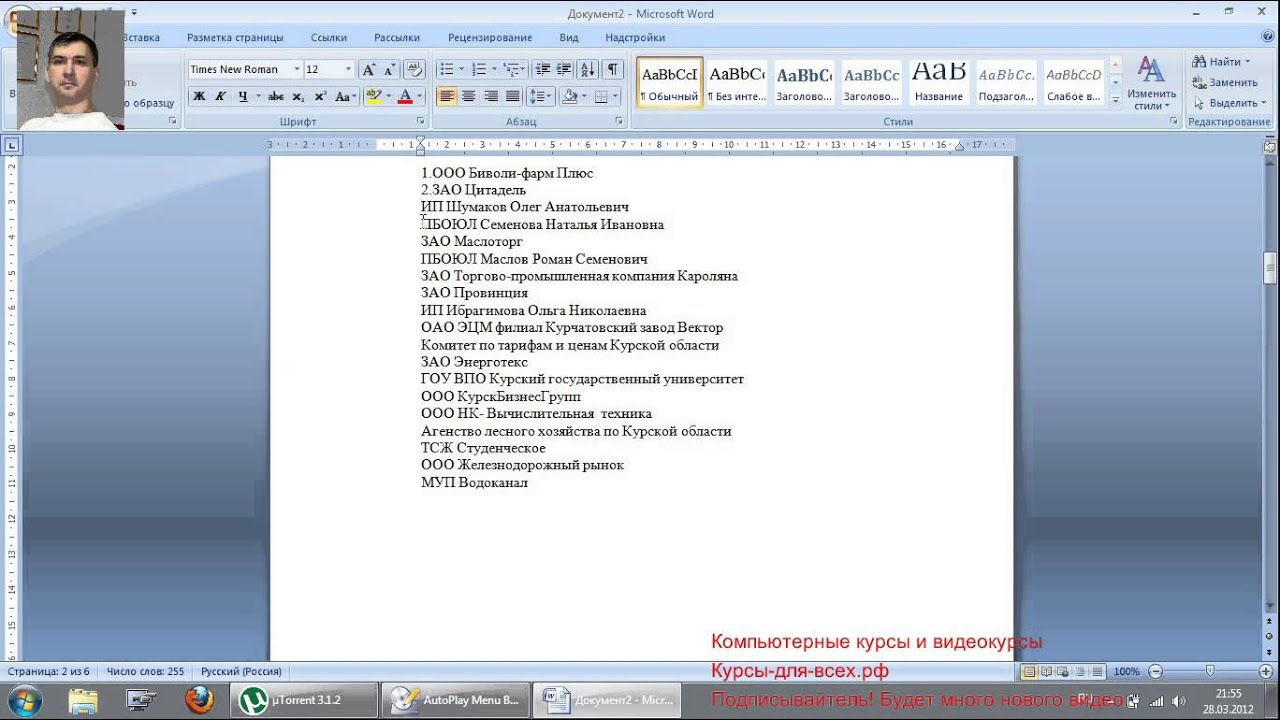The width and height of the screenshot is (1280, 720).
Task: Open the Вид tab
Action: point(569,37)
